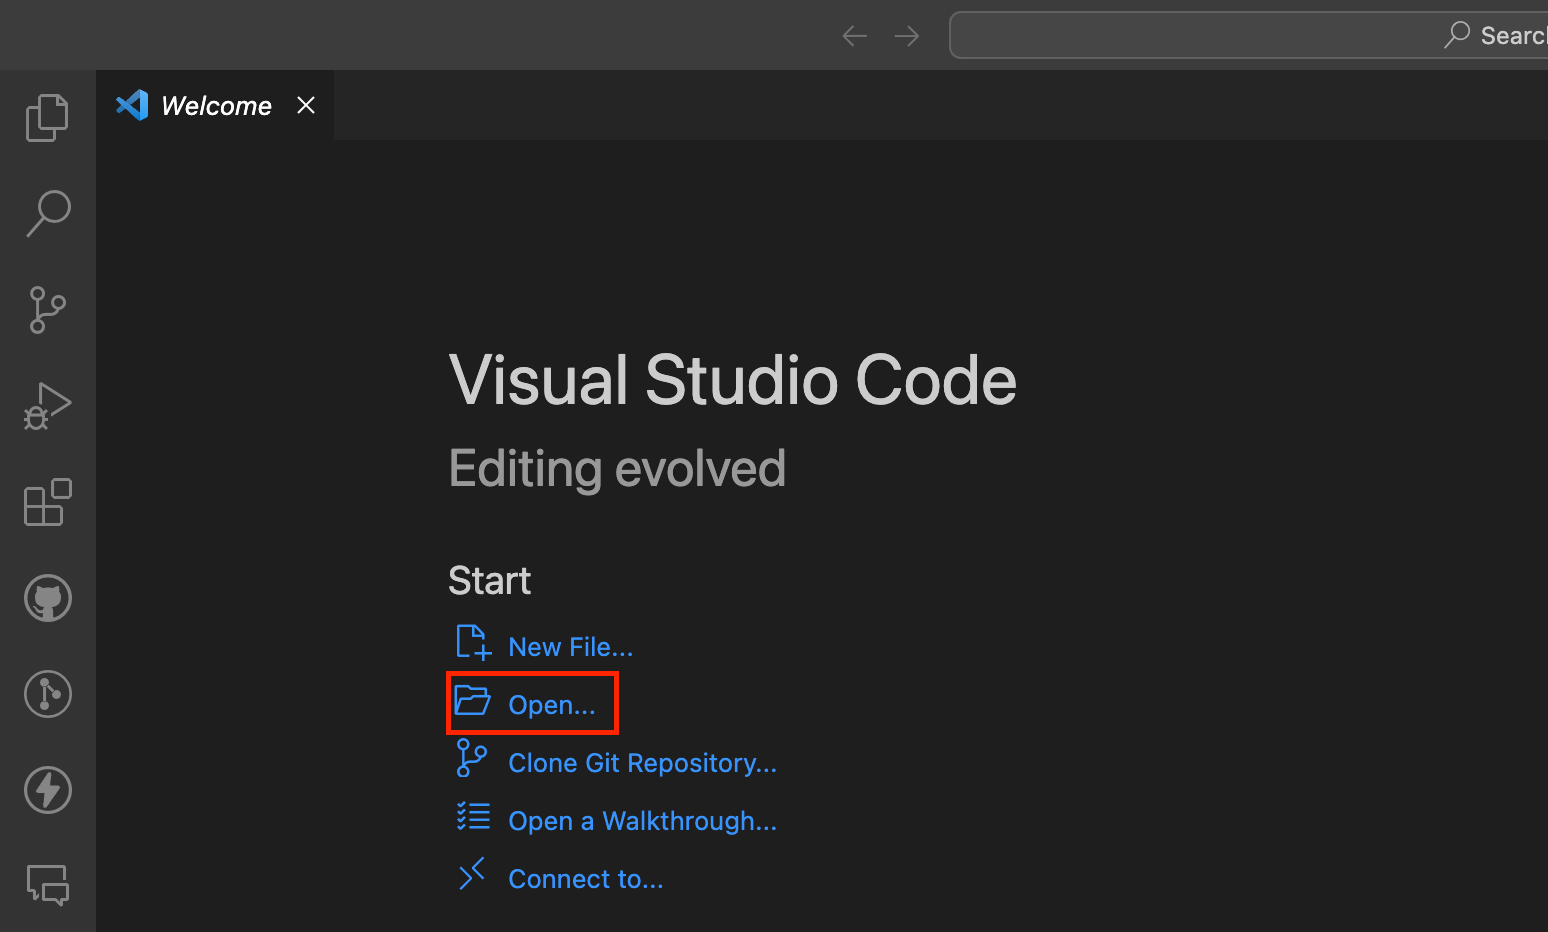Click Clone Git Repository... link

[642, 763]
